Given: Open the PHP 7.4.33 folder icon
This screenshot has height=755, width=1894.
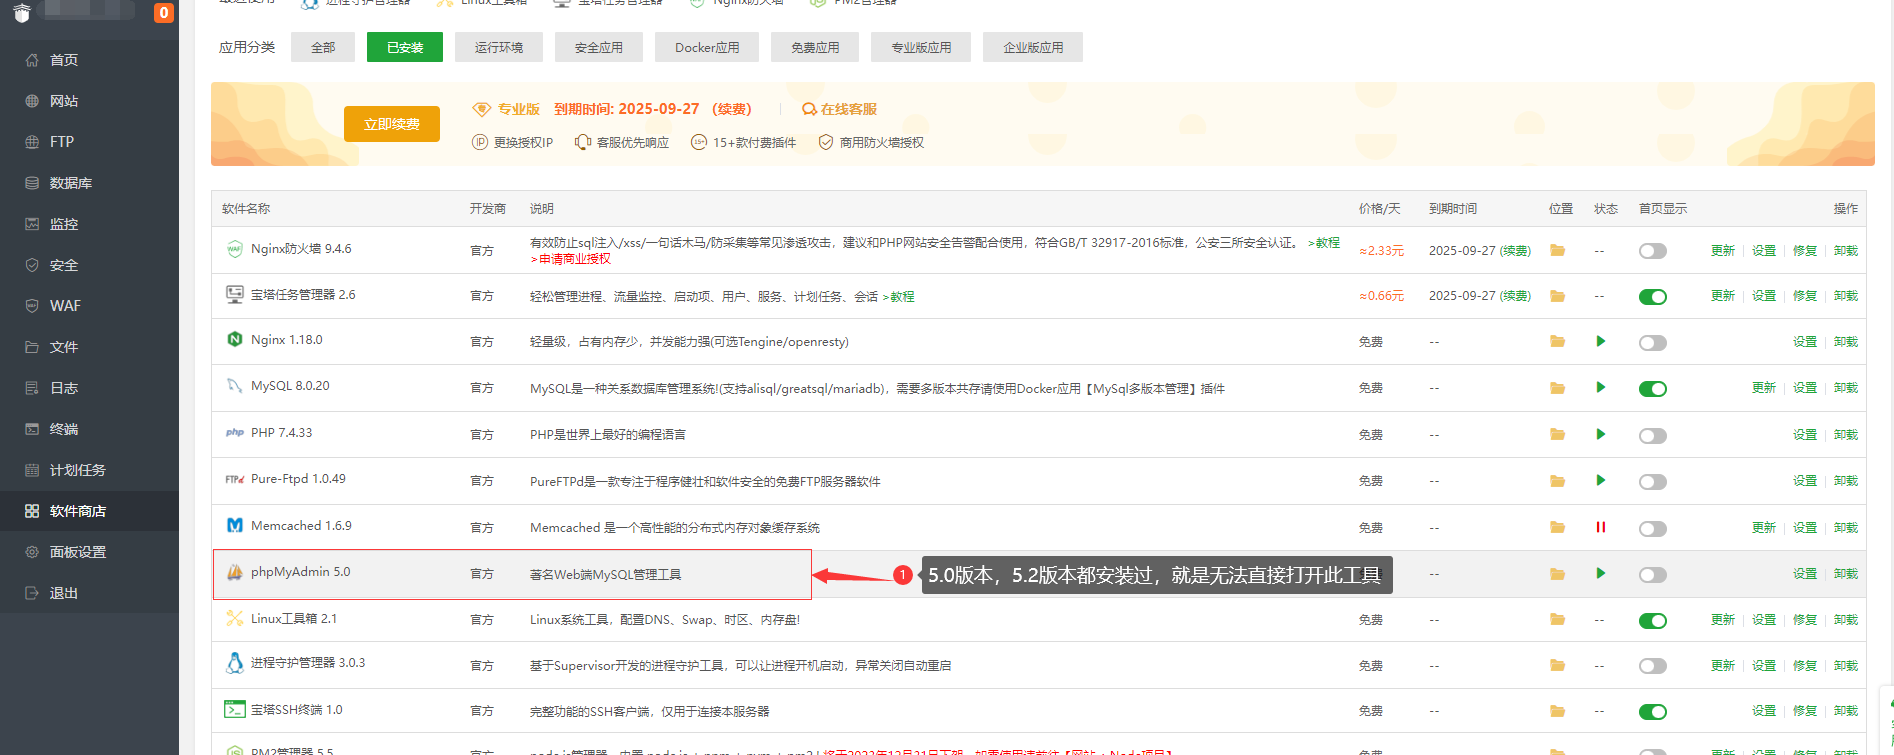Looking at the screenshot, I should [x=1557, y=435].
